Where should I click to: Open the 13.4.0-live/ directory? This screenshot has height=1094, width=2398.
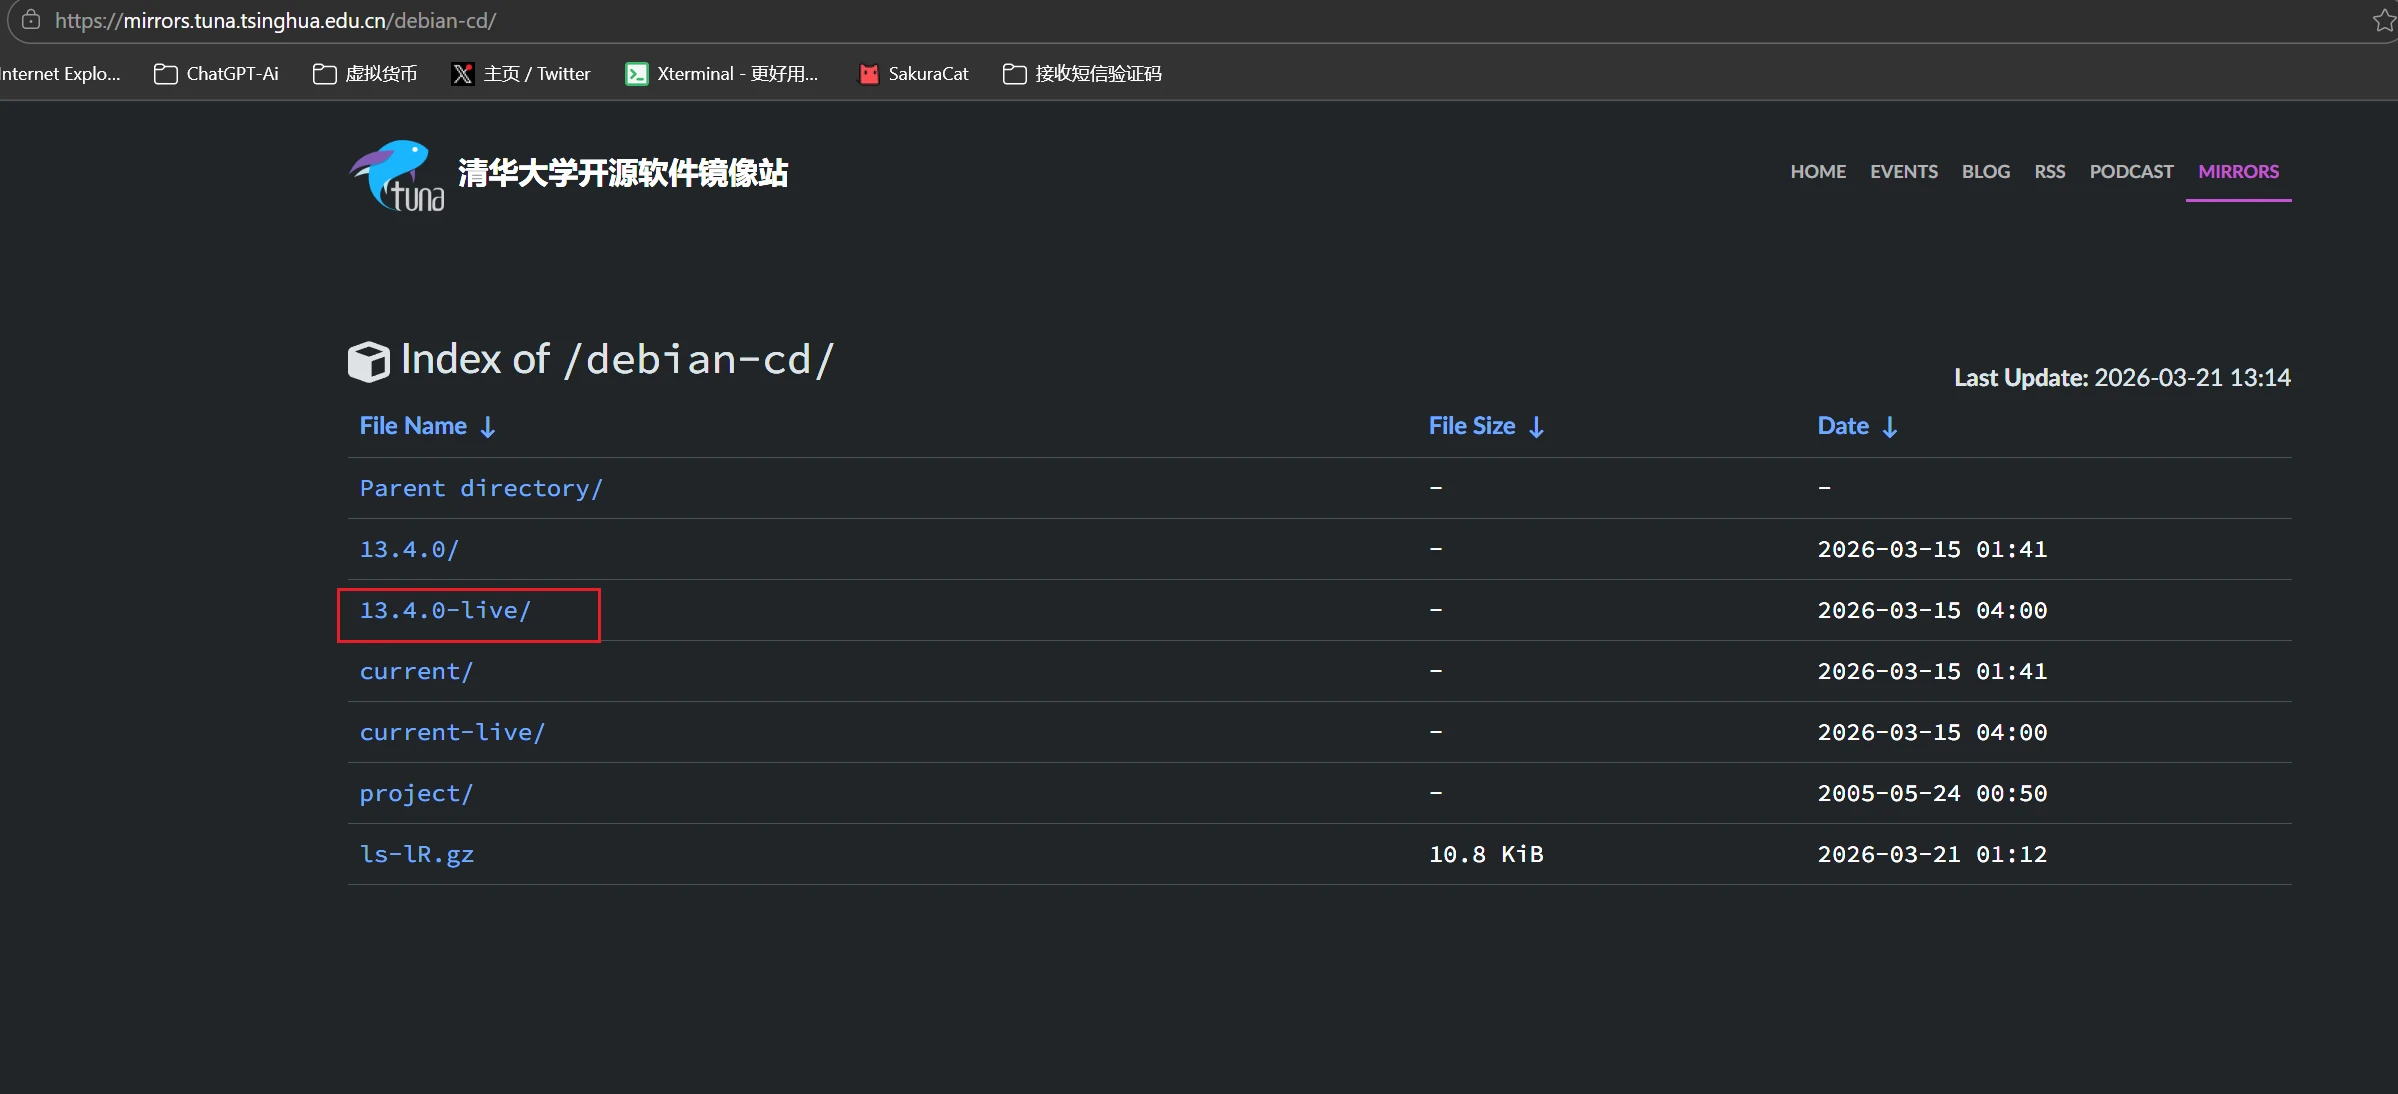[445, 610]
